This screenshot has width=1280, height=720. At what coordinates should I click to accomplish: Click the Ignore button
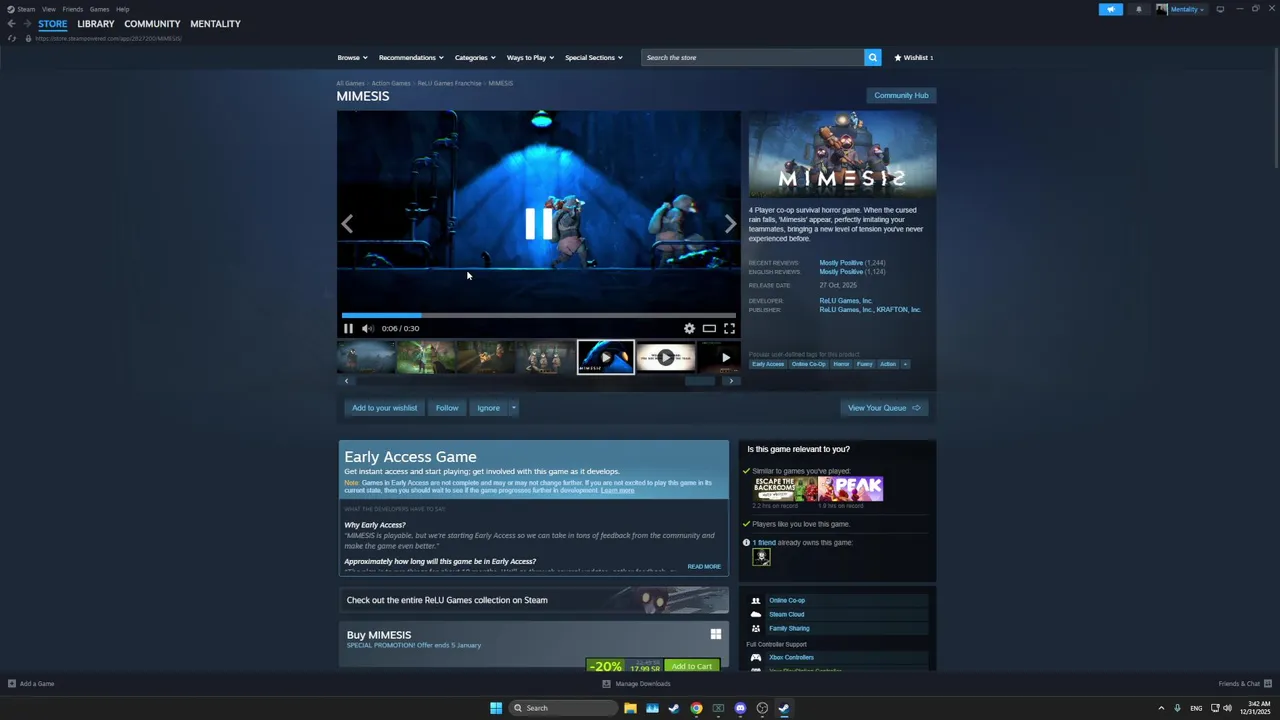coord(488,408)
